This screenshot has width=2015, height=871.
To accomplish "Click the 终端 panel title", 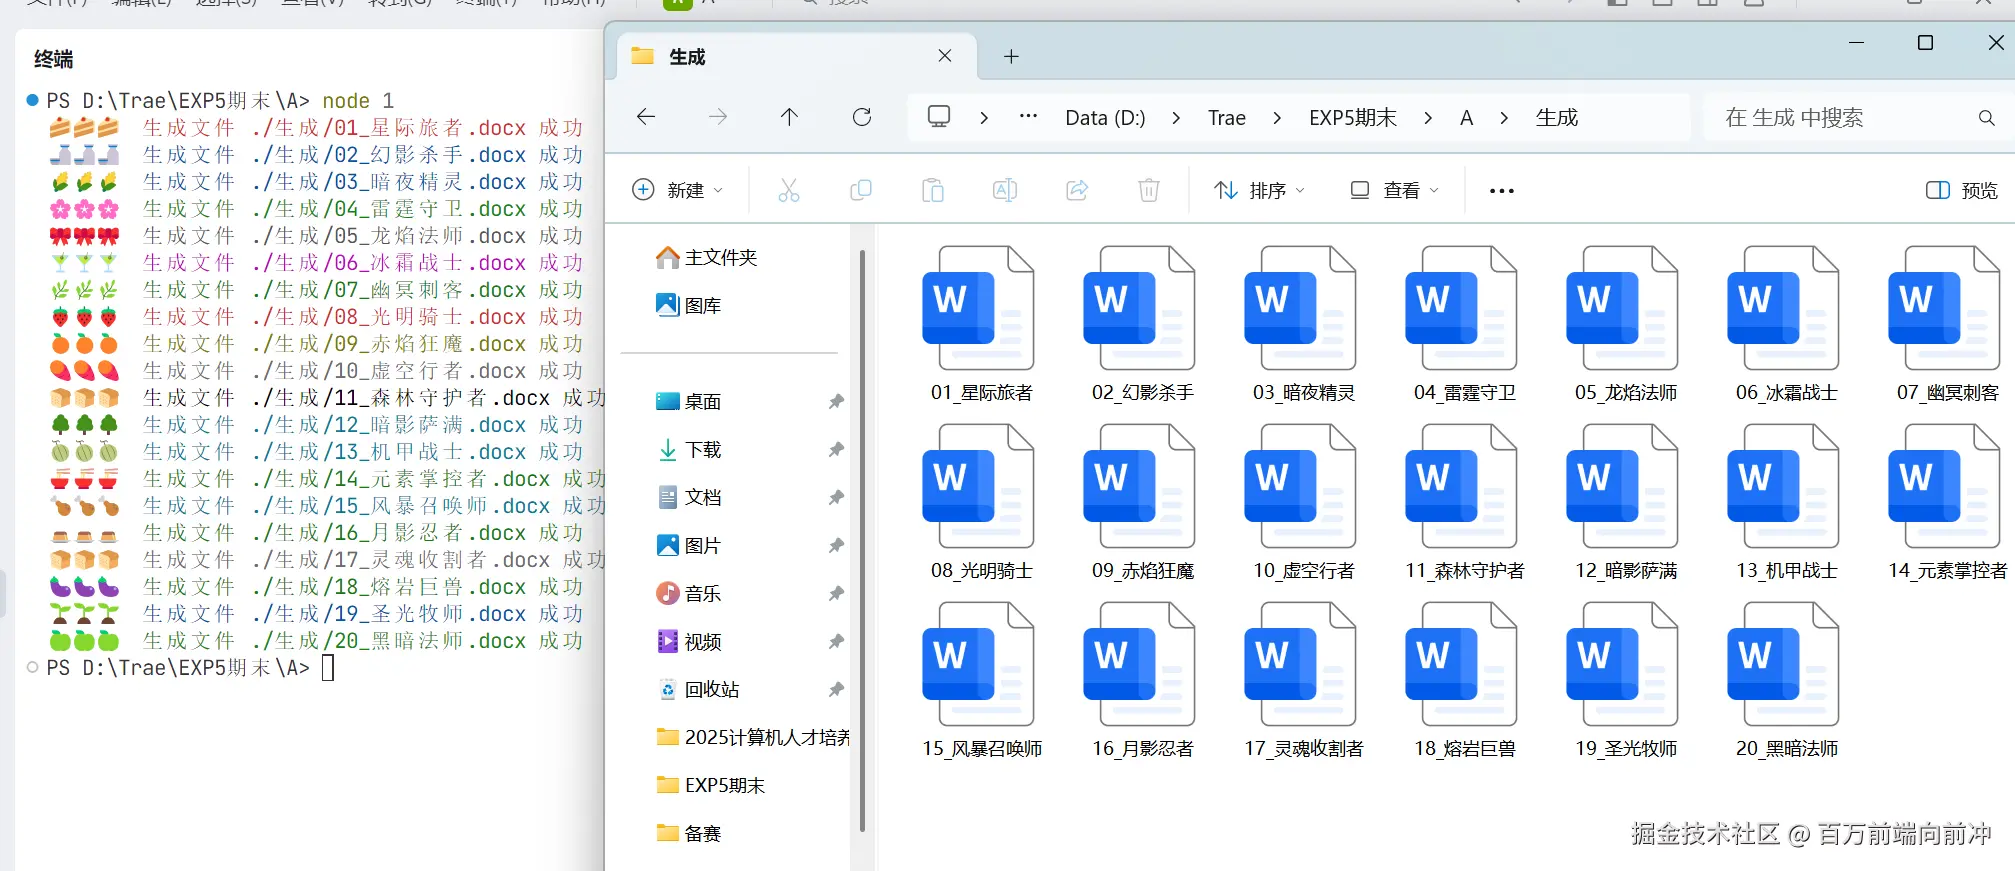I will [x=53, y=59].
